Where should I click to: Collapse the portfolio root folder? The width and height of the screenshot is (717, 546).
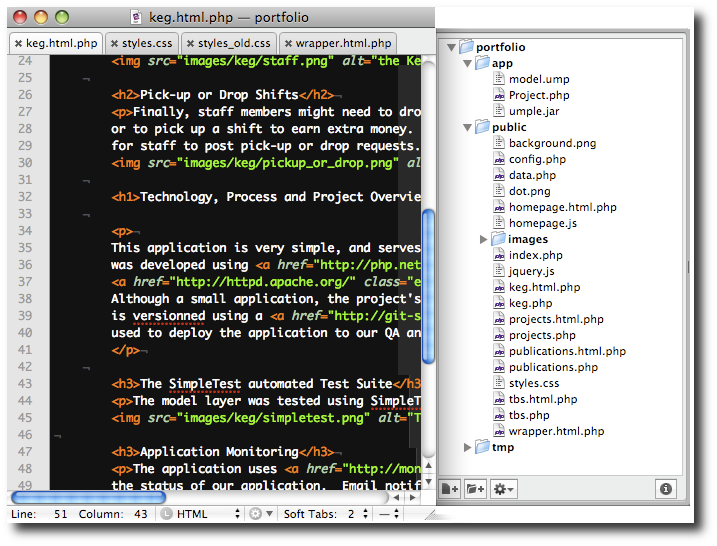point(452,47)
